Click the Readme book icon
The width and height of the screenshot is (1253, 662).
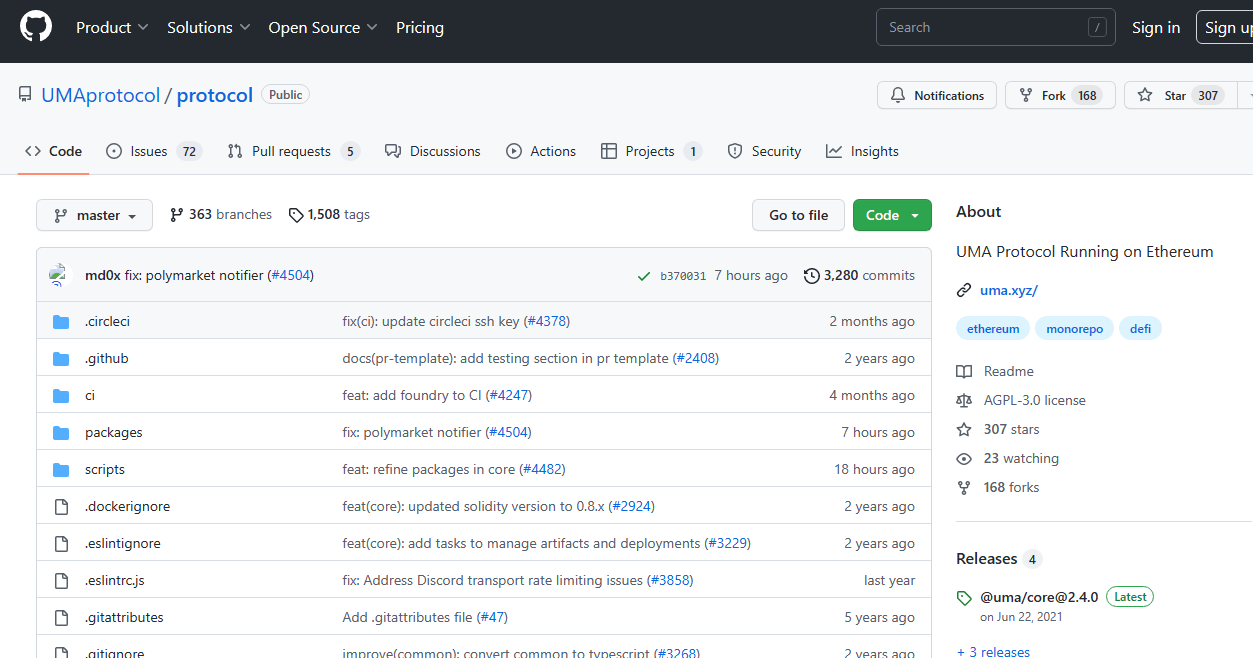click(x=964, y=372)
